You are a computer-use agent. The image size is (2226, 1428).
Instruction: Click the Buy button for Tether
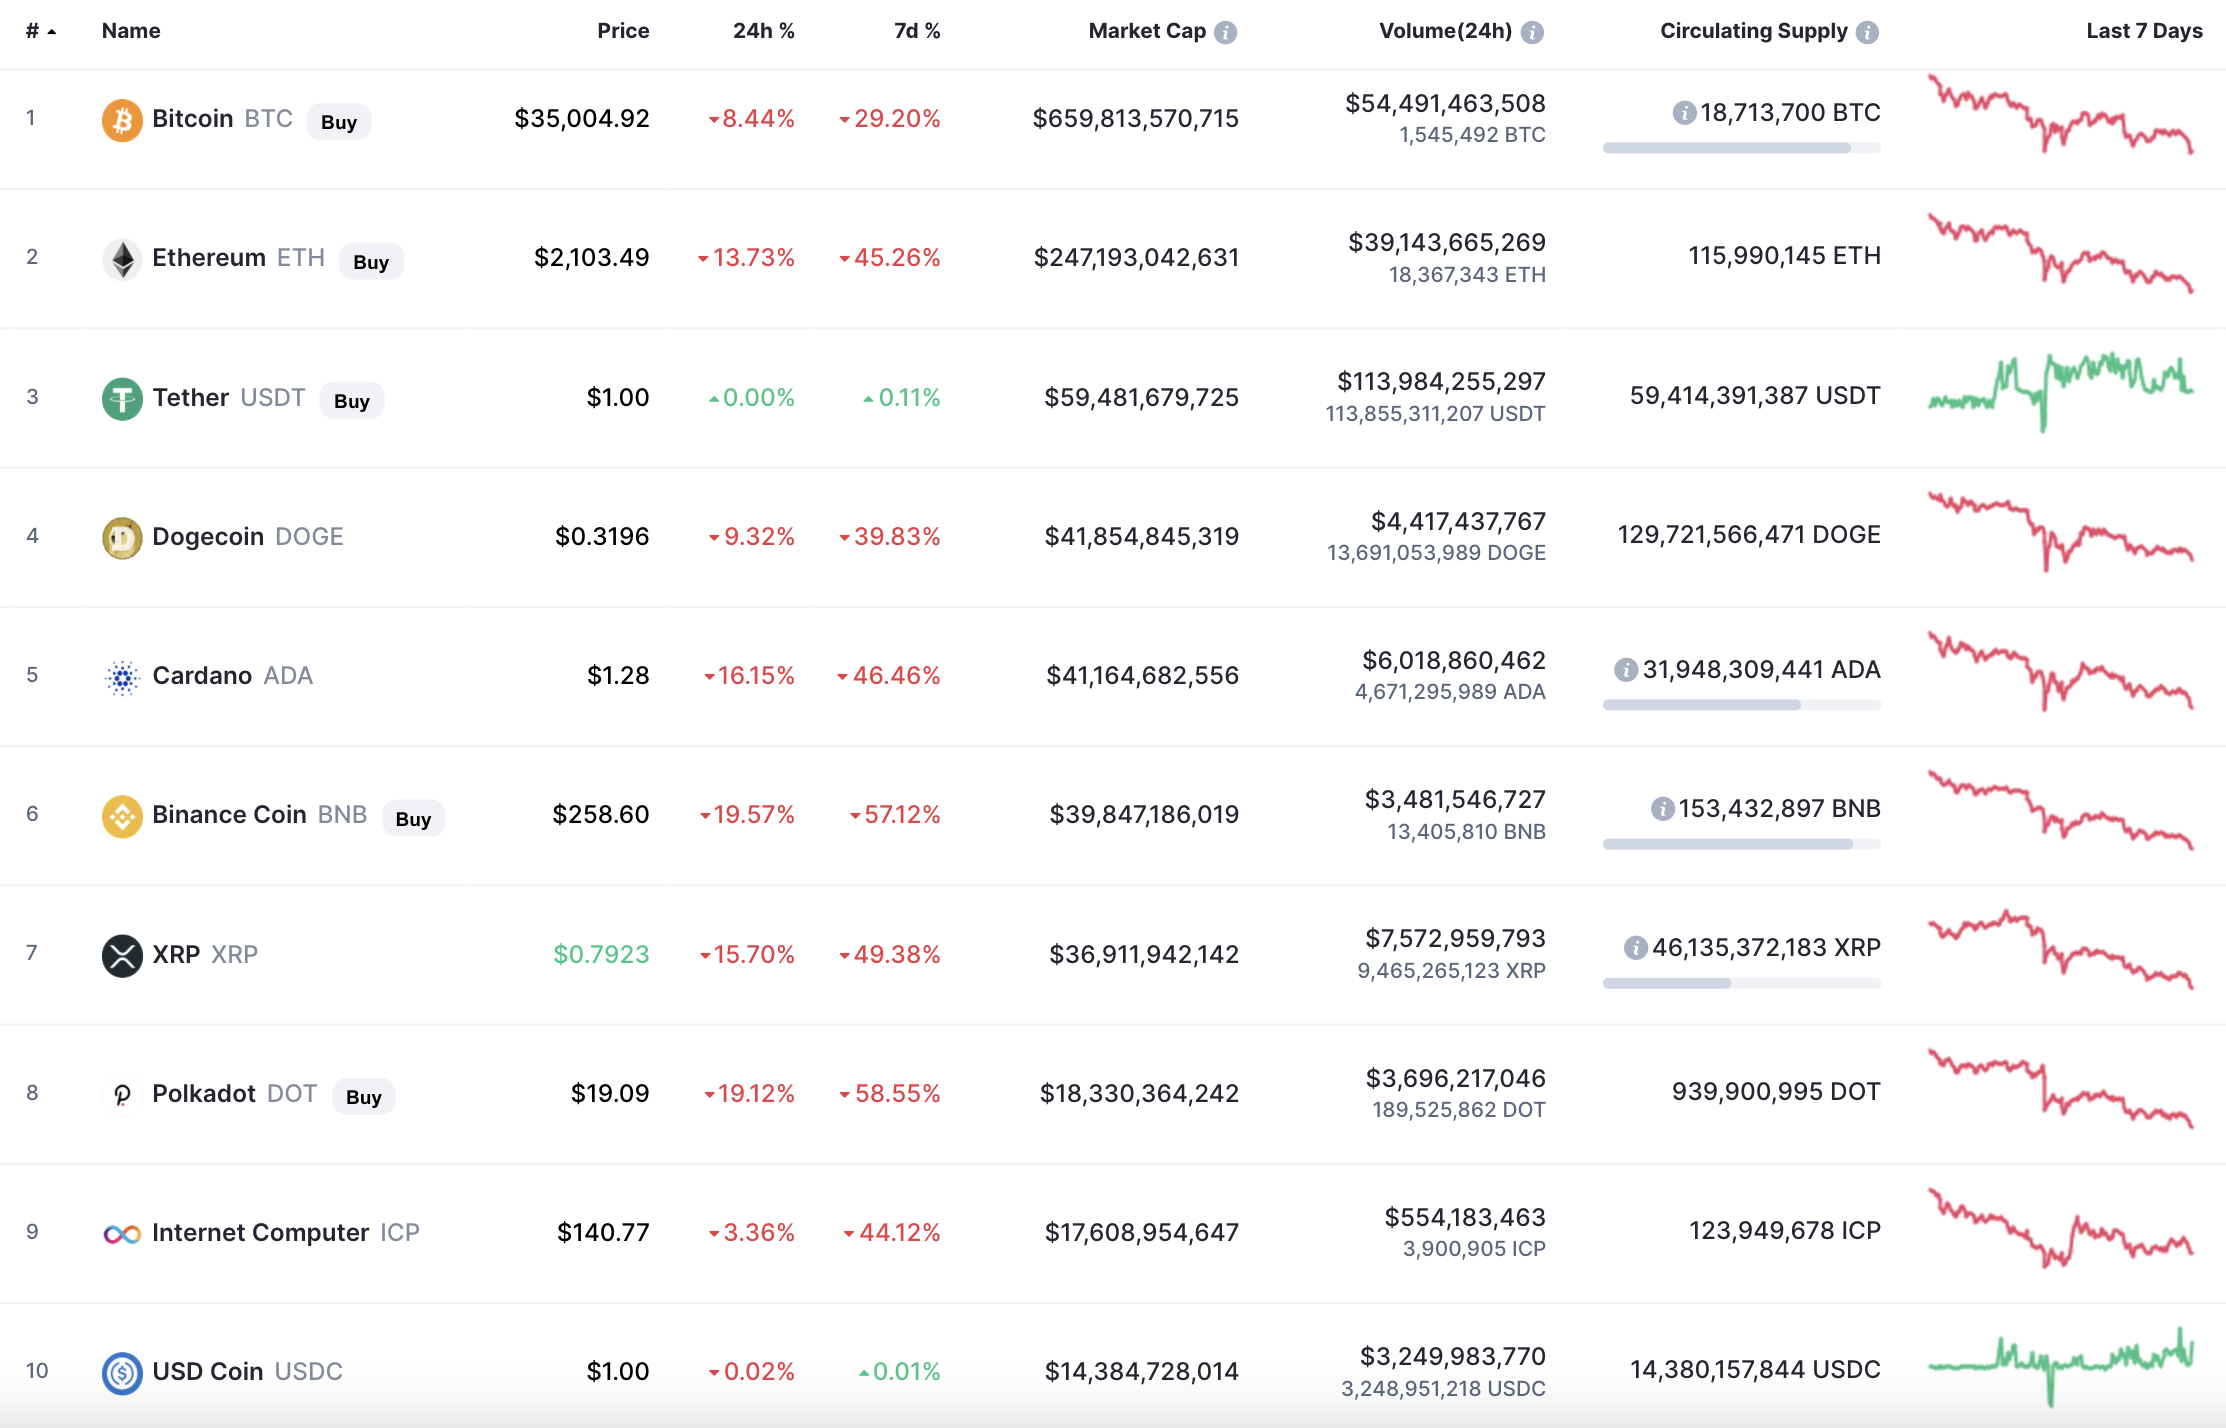point(352,401)
